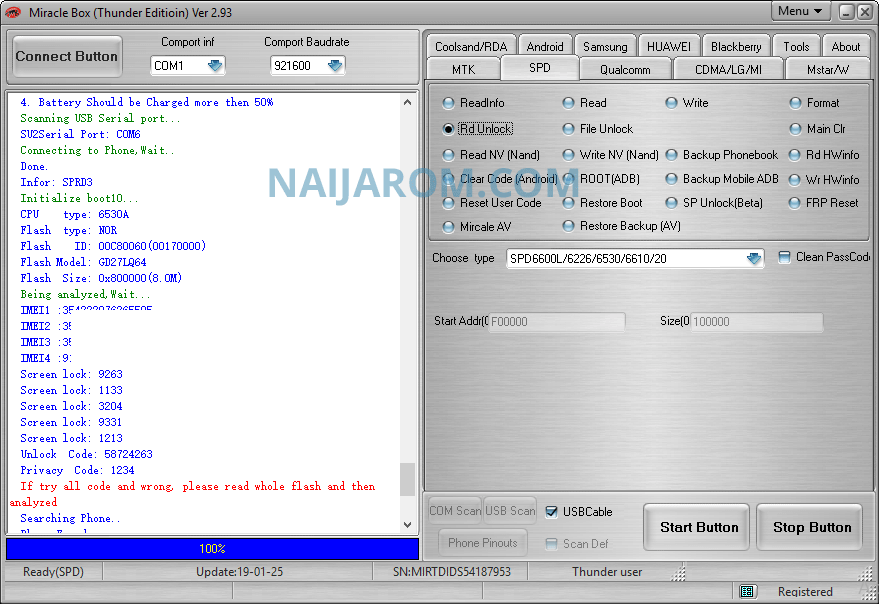
Task: Click the Connect Button
Action: click(67, 57)
